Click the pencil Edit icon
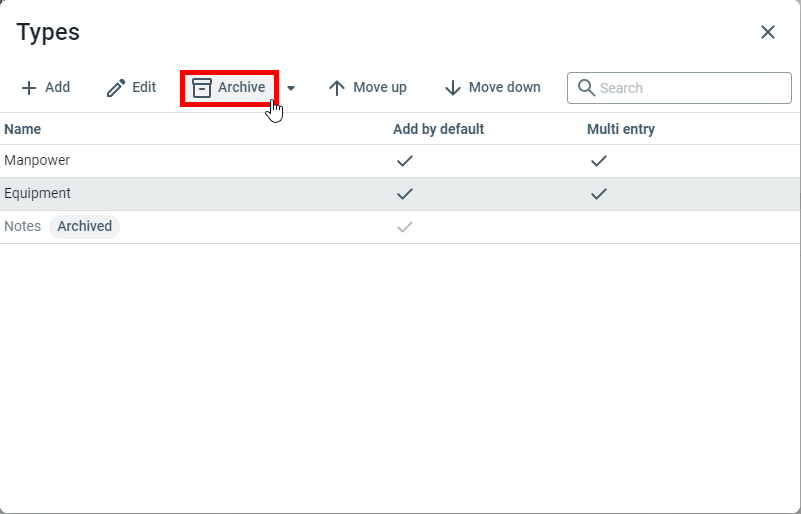The image size is (801, 514). click(x=116, y=88)
